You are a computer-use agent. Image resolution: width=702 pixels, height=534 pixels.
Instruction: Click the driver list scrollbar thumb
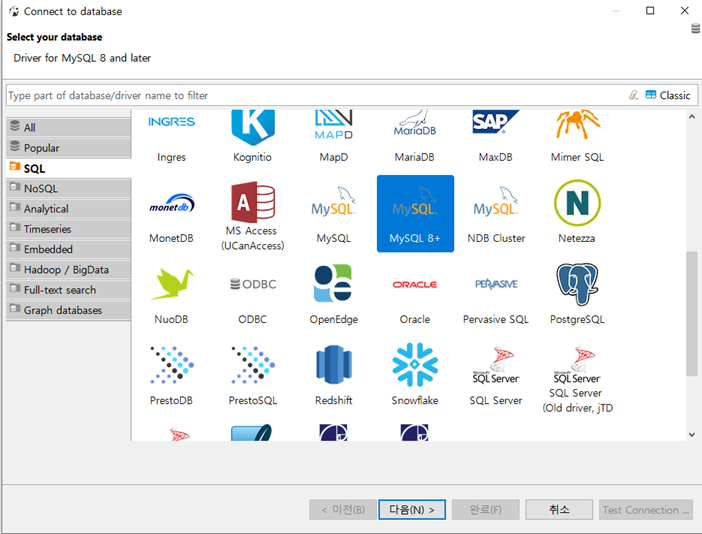tap(691, 313)
